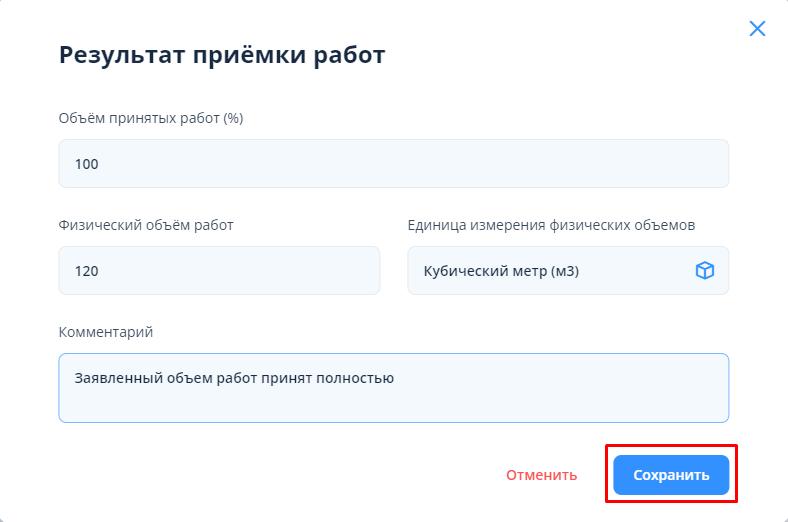Click the cube icon in the unit field

pyautogui.click(x=705, y=270)
